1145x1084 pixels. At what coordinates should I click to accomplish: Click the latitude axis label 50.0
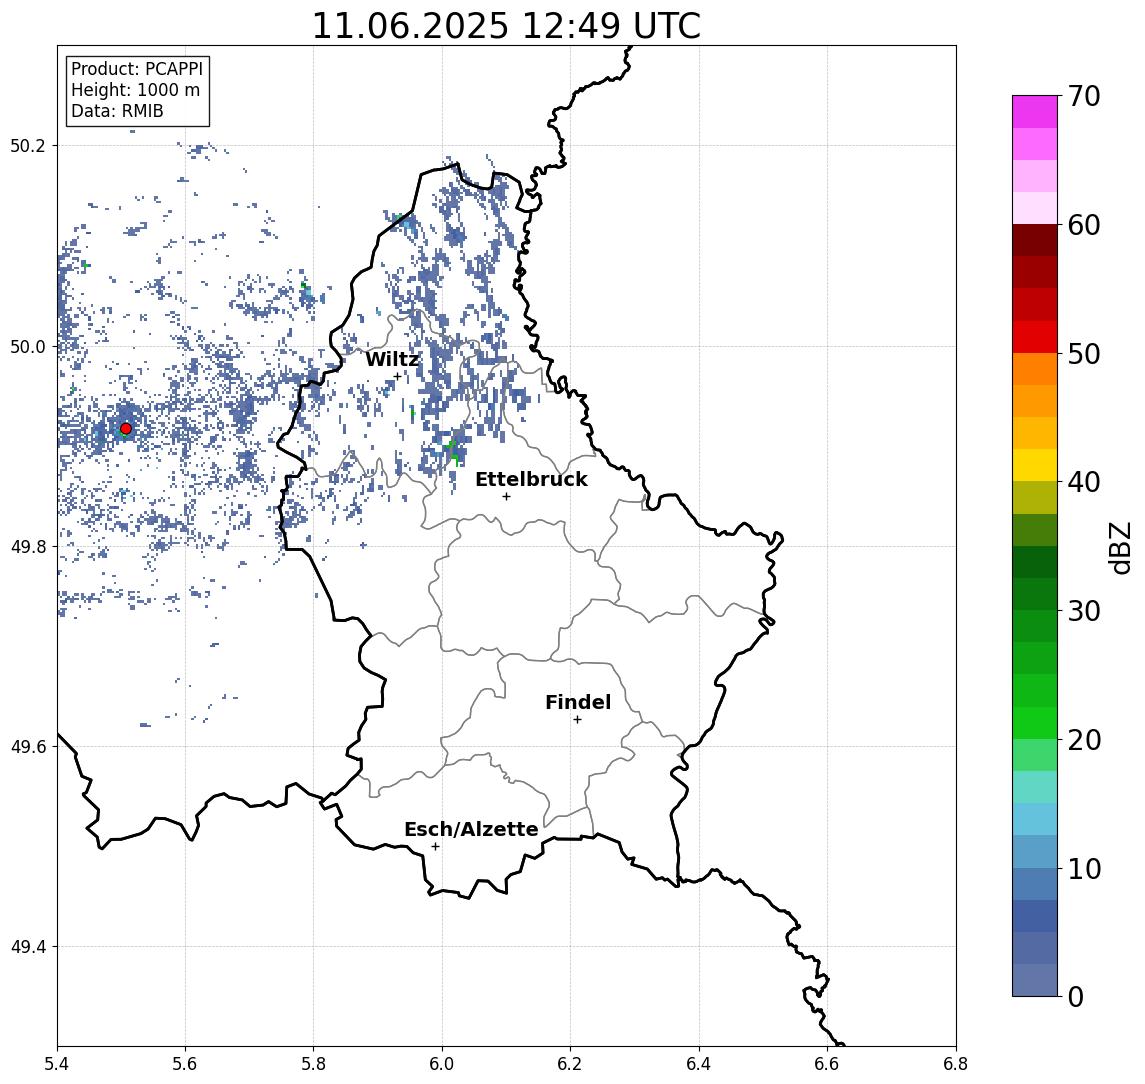click(x=28, y=346)
